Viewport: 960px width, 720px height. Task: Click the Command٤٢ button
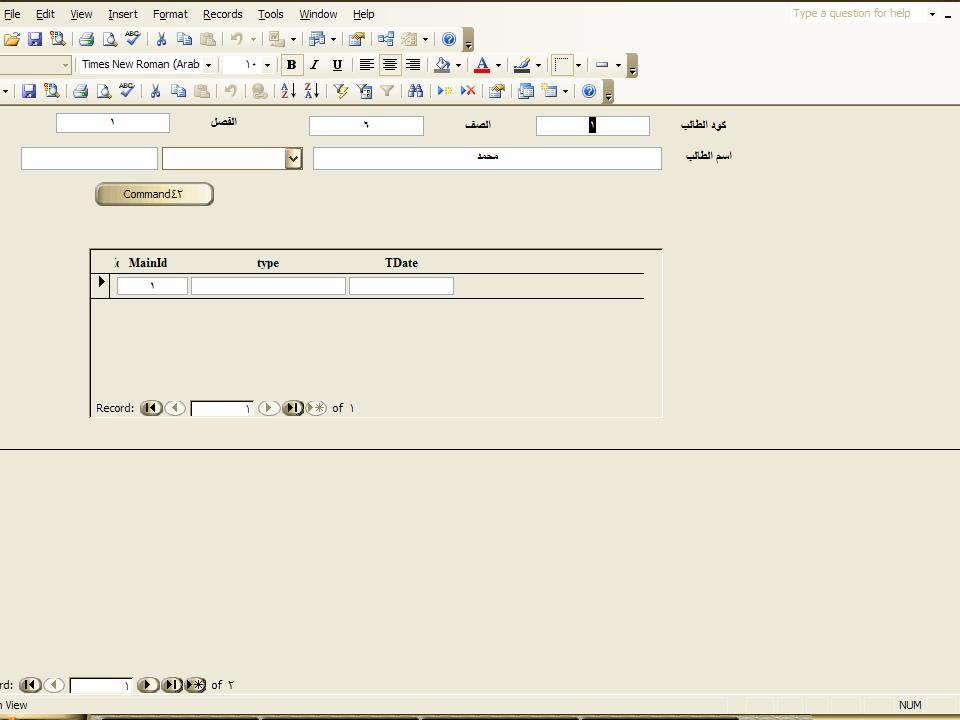[x=154, y=194]
